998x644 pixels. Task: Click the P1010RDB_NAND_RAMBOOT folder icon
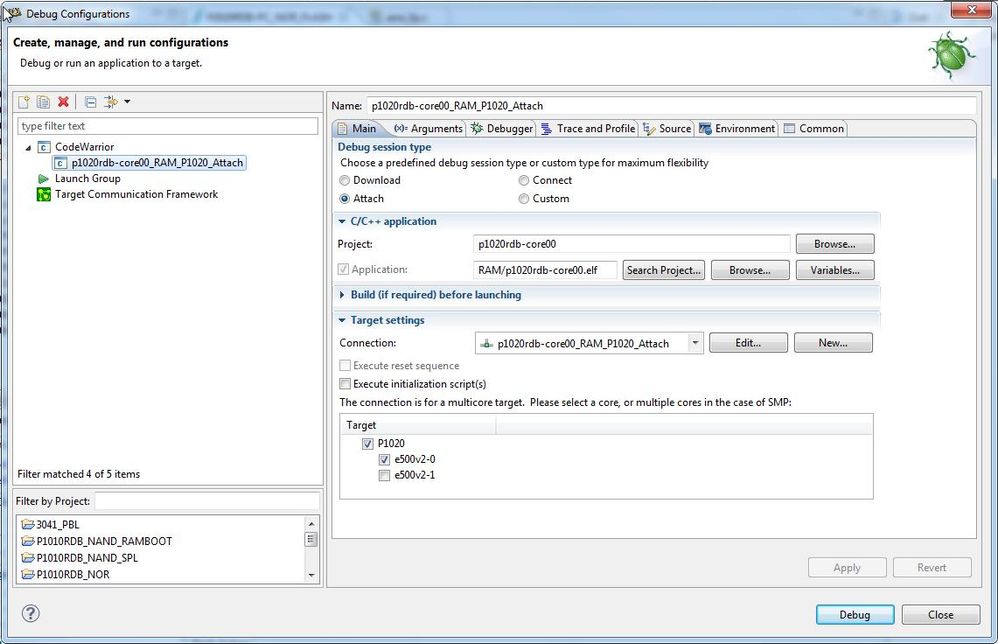(x=27, y=541)
